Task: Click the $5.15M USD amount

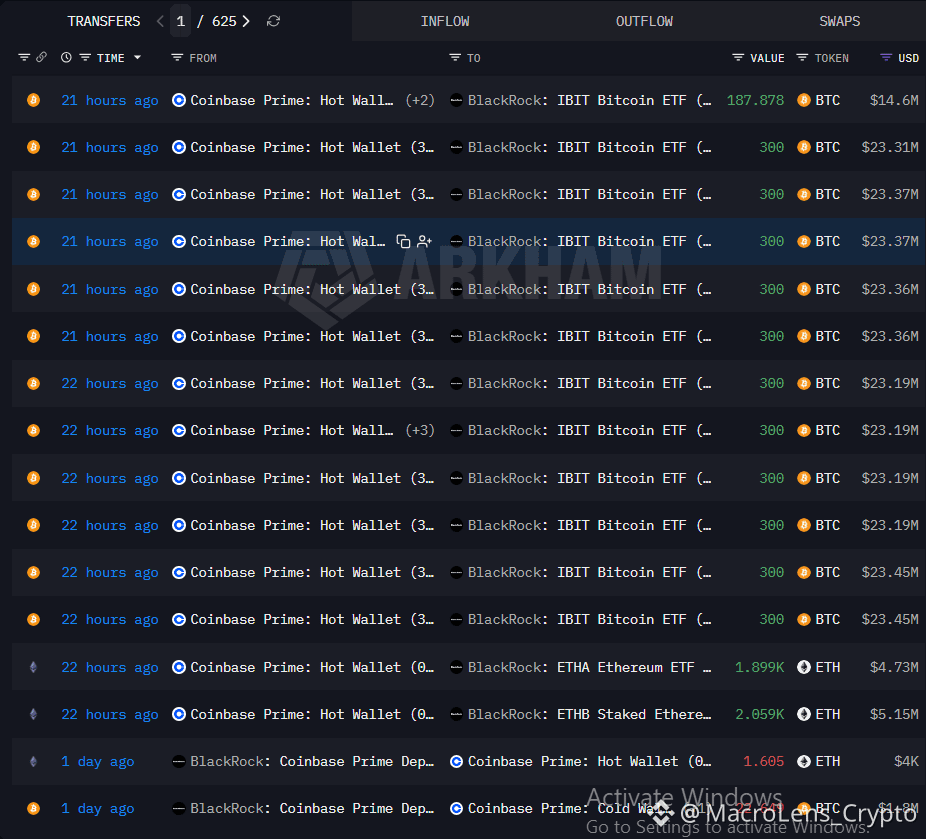Action: click(894, 714)
